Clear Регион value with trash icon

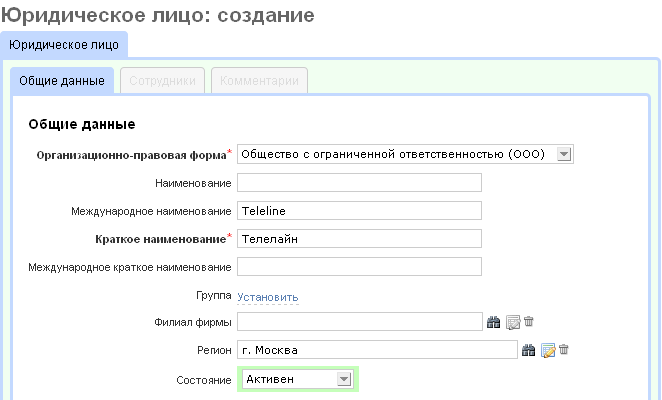pos(564,349)
